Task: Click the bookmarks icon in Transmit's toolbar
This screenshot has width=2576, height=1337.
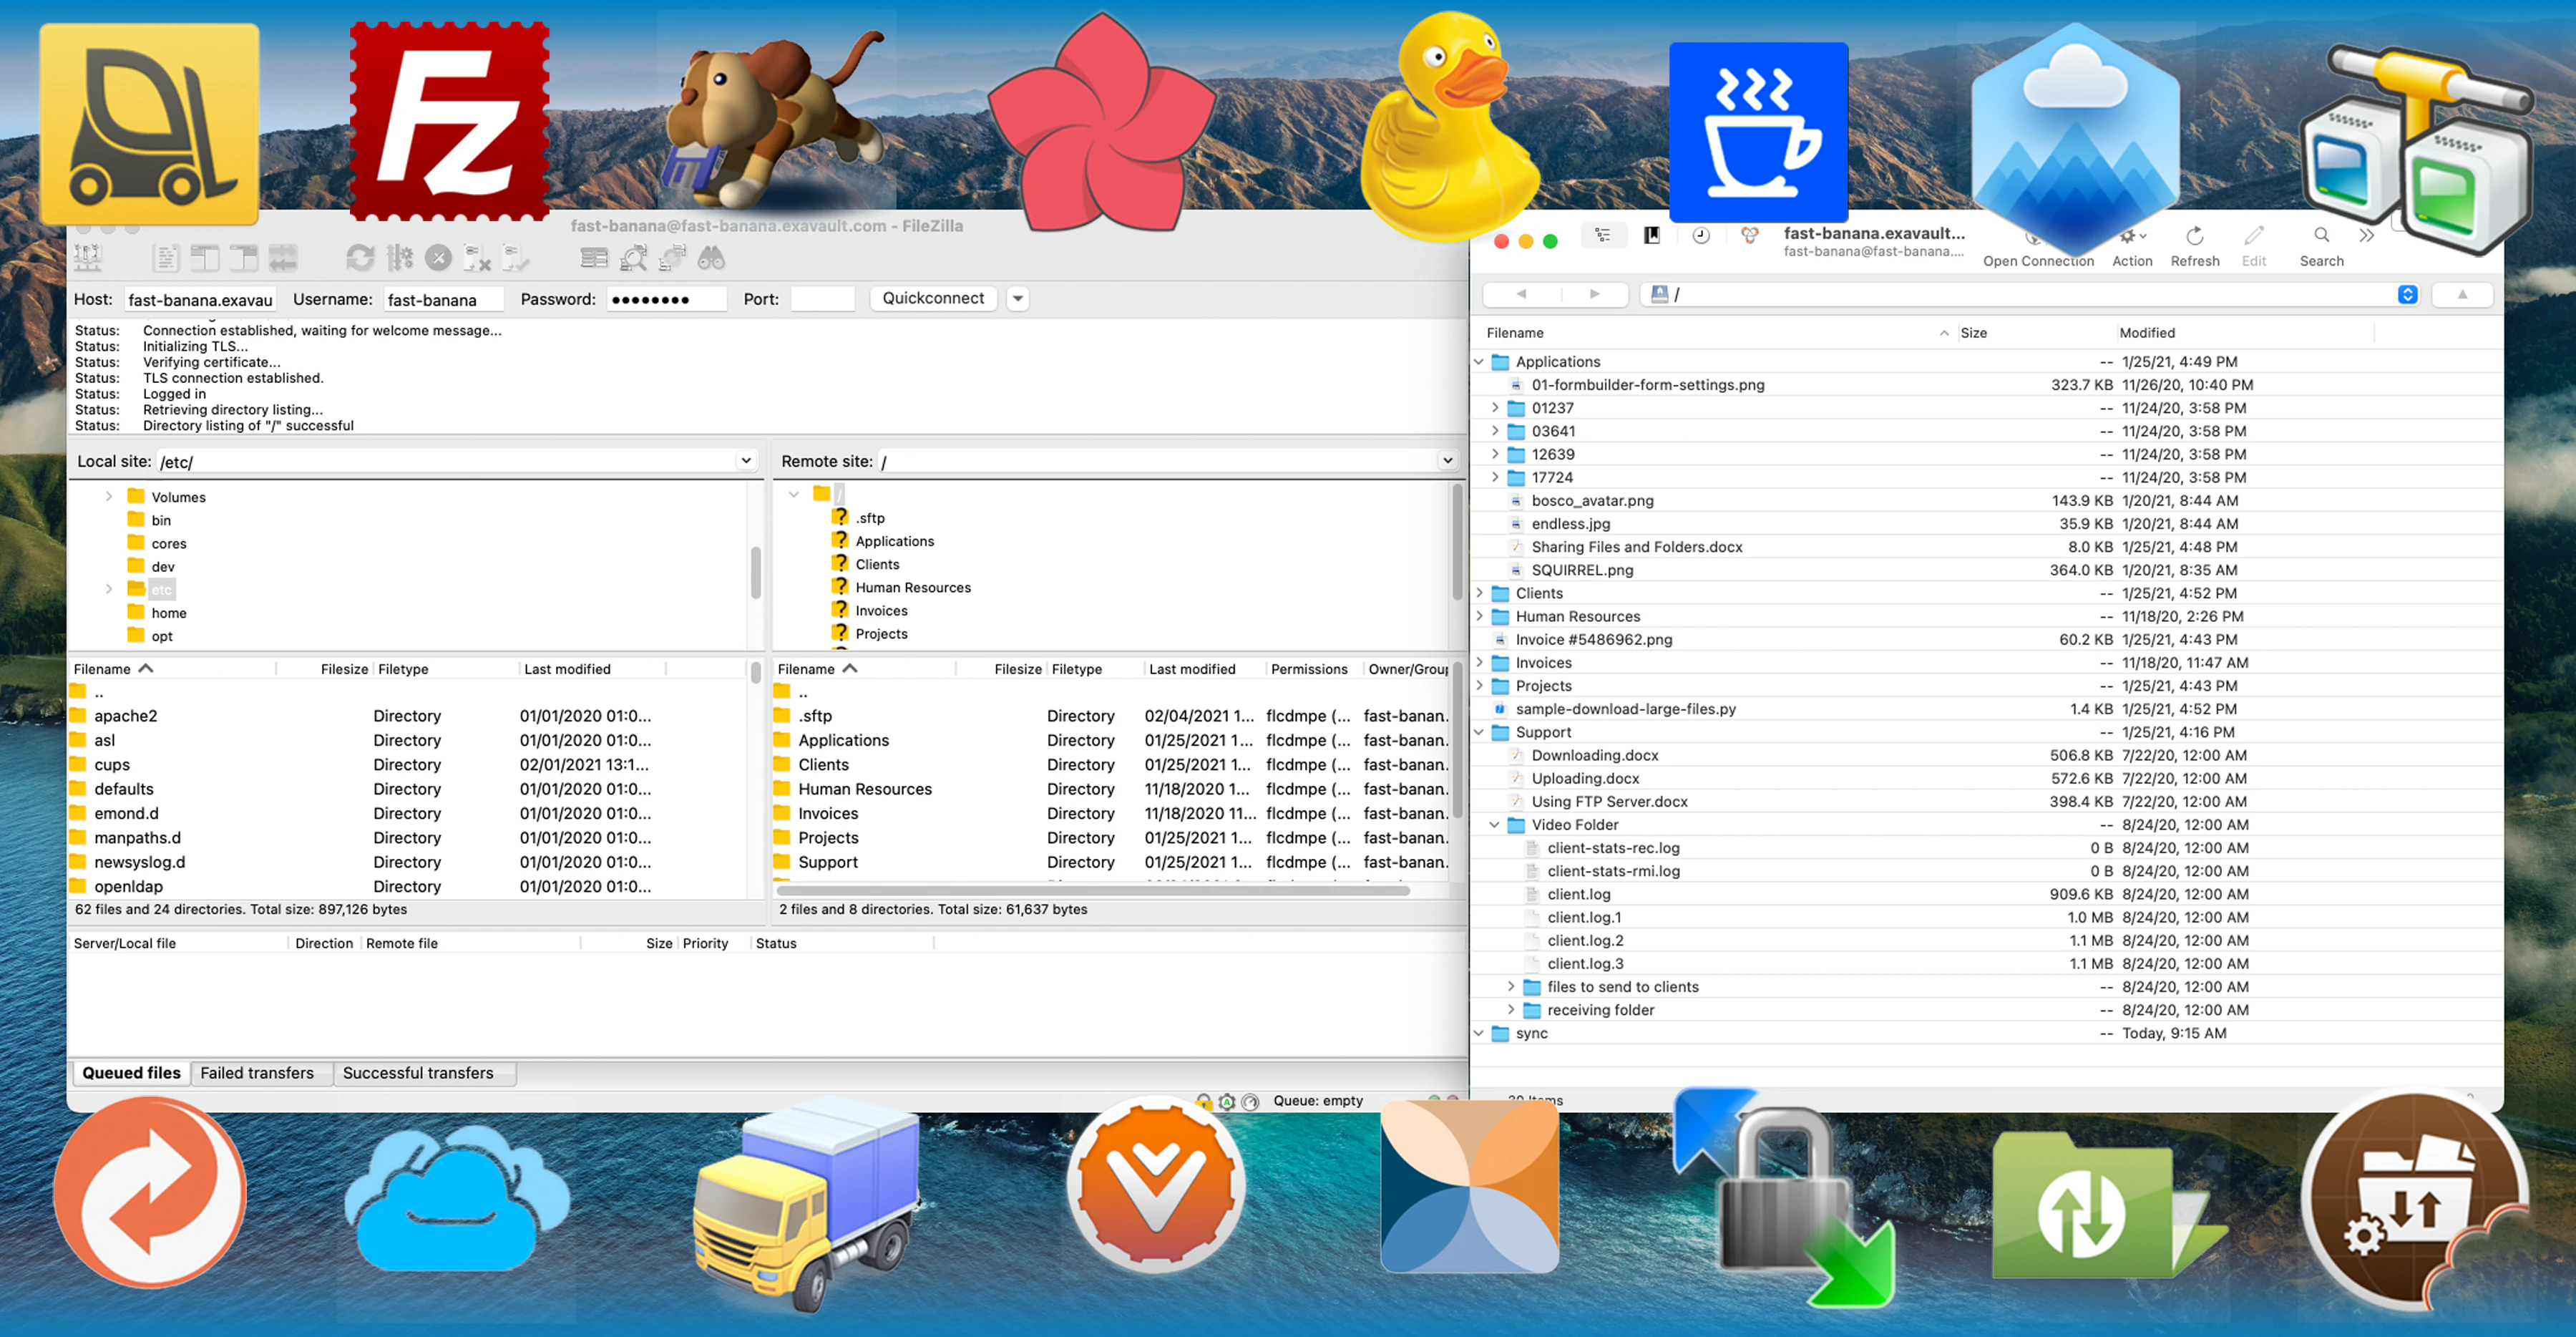Action: click(x=1652, y=235)
